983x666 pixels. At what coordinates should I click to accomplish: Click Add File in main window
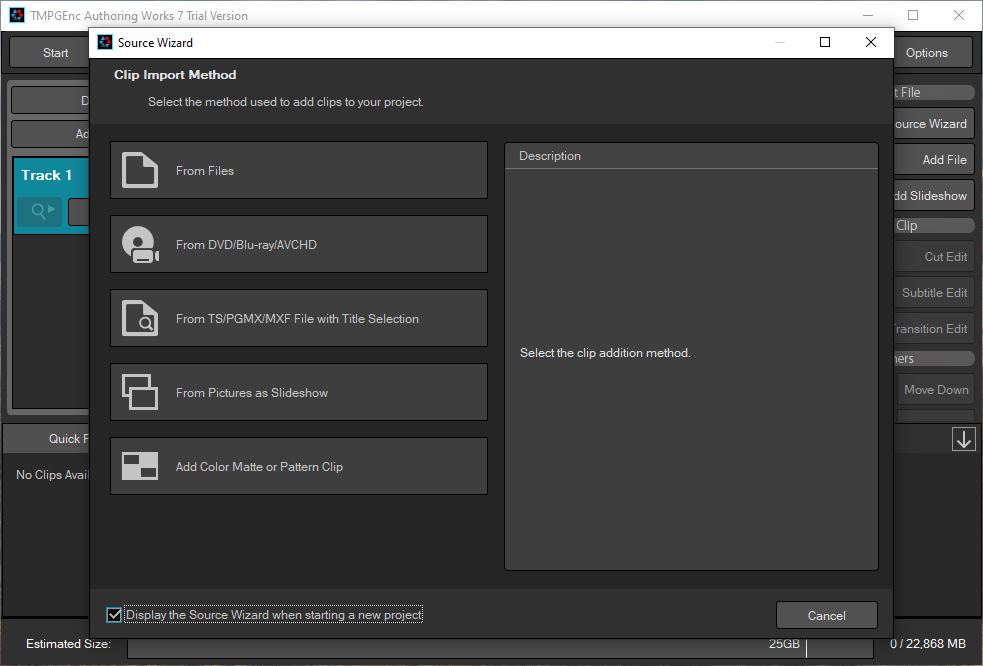933,159
